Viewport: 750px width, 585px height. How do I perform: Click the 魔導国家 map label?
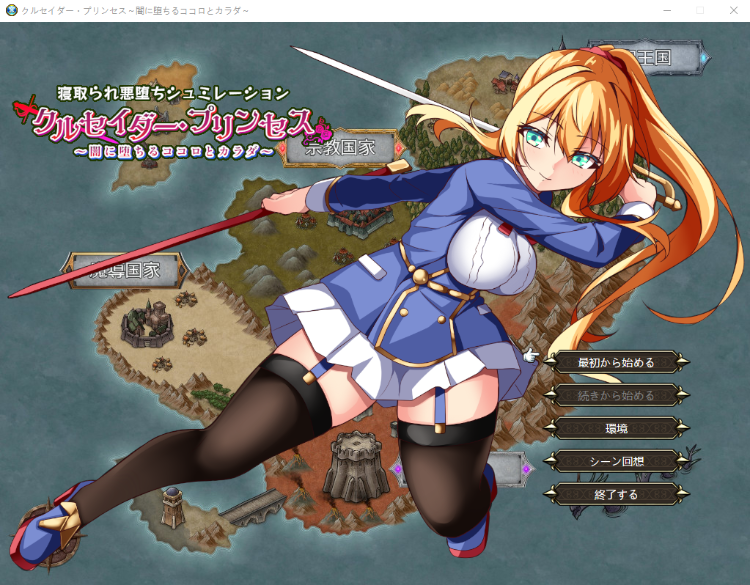[125, 271]
